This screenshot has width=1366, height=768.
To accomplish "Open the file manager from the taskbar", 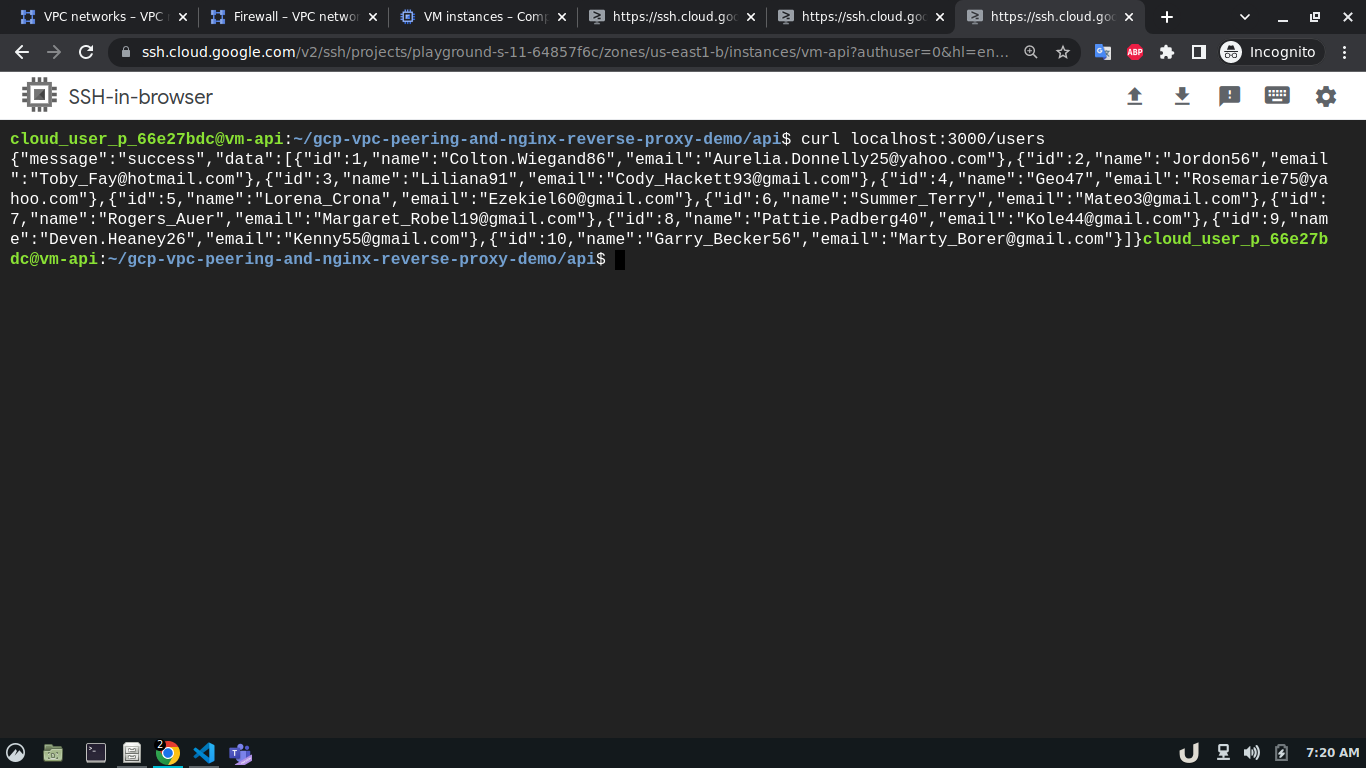I will point(53,753).
